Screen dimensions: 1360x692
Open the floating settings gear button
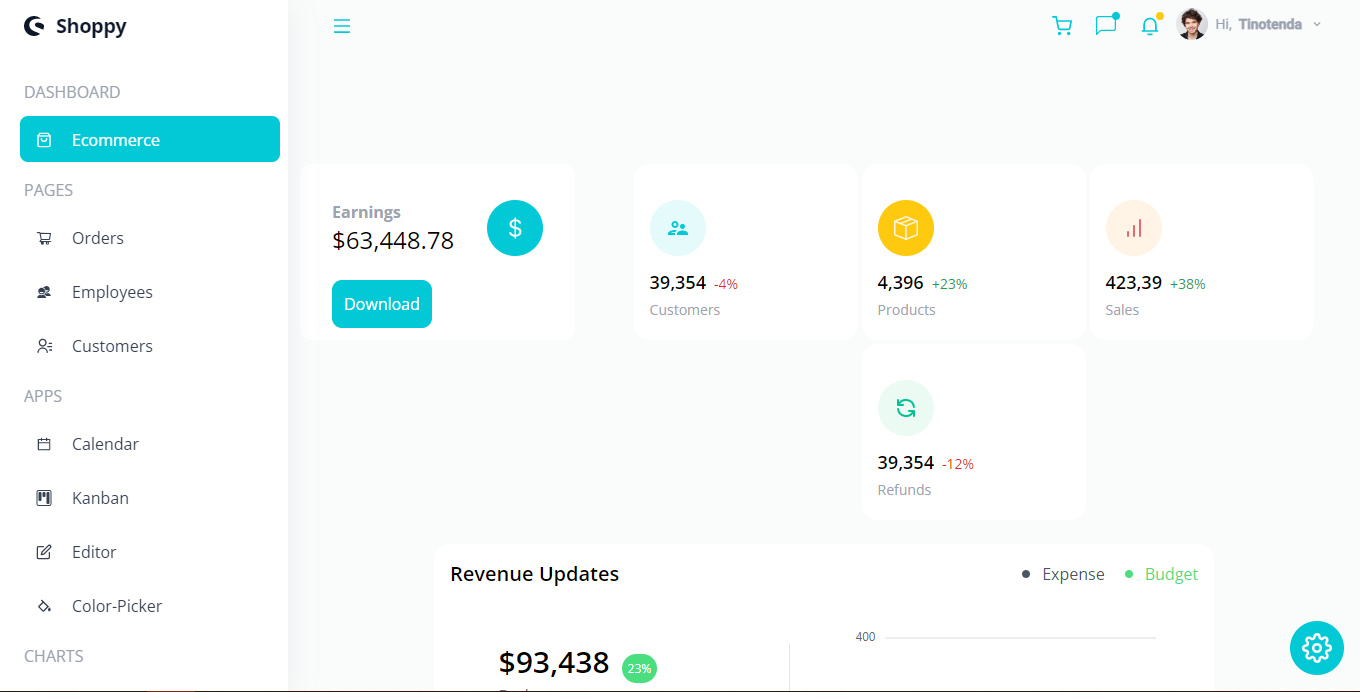[x=1316, y=648]
